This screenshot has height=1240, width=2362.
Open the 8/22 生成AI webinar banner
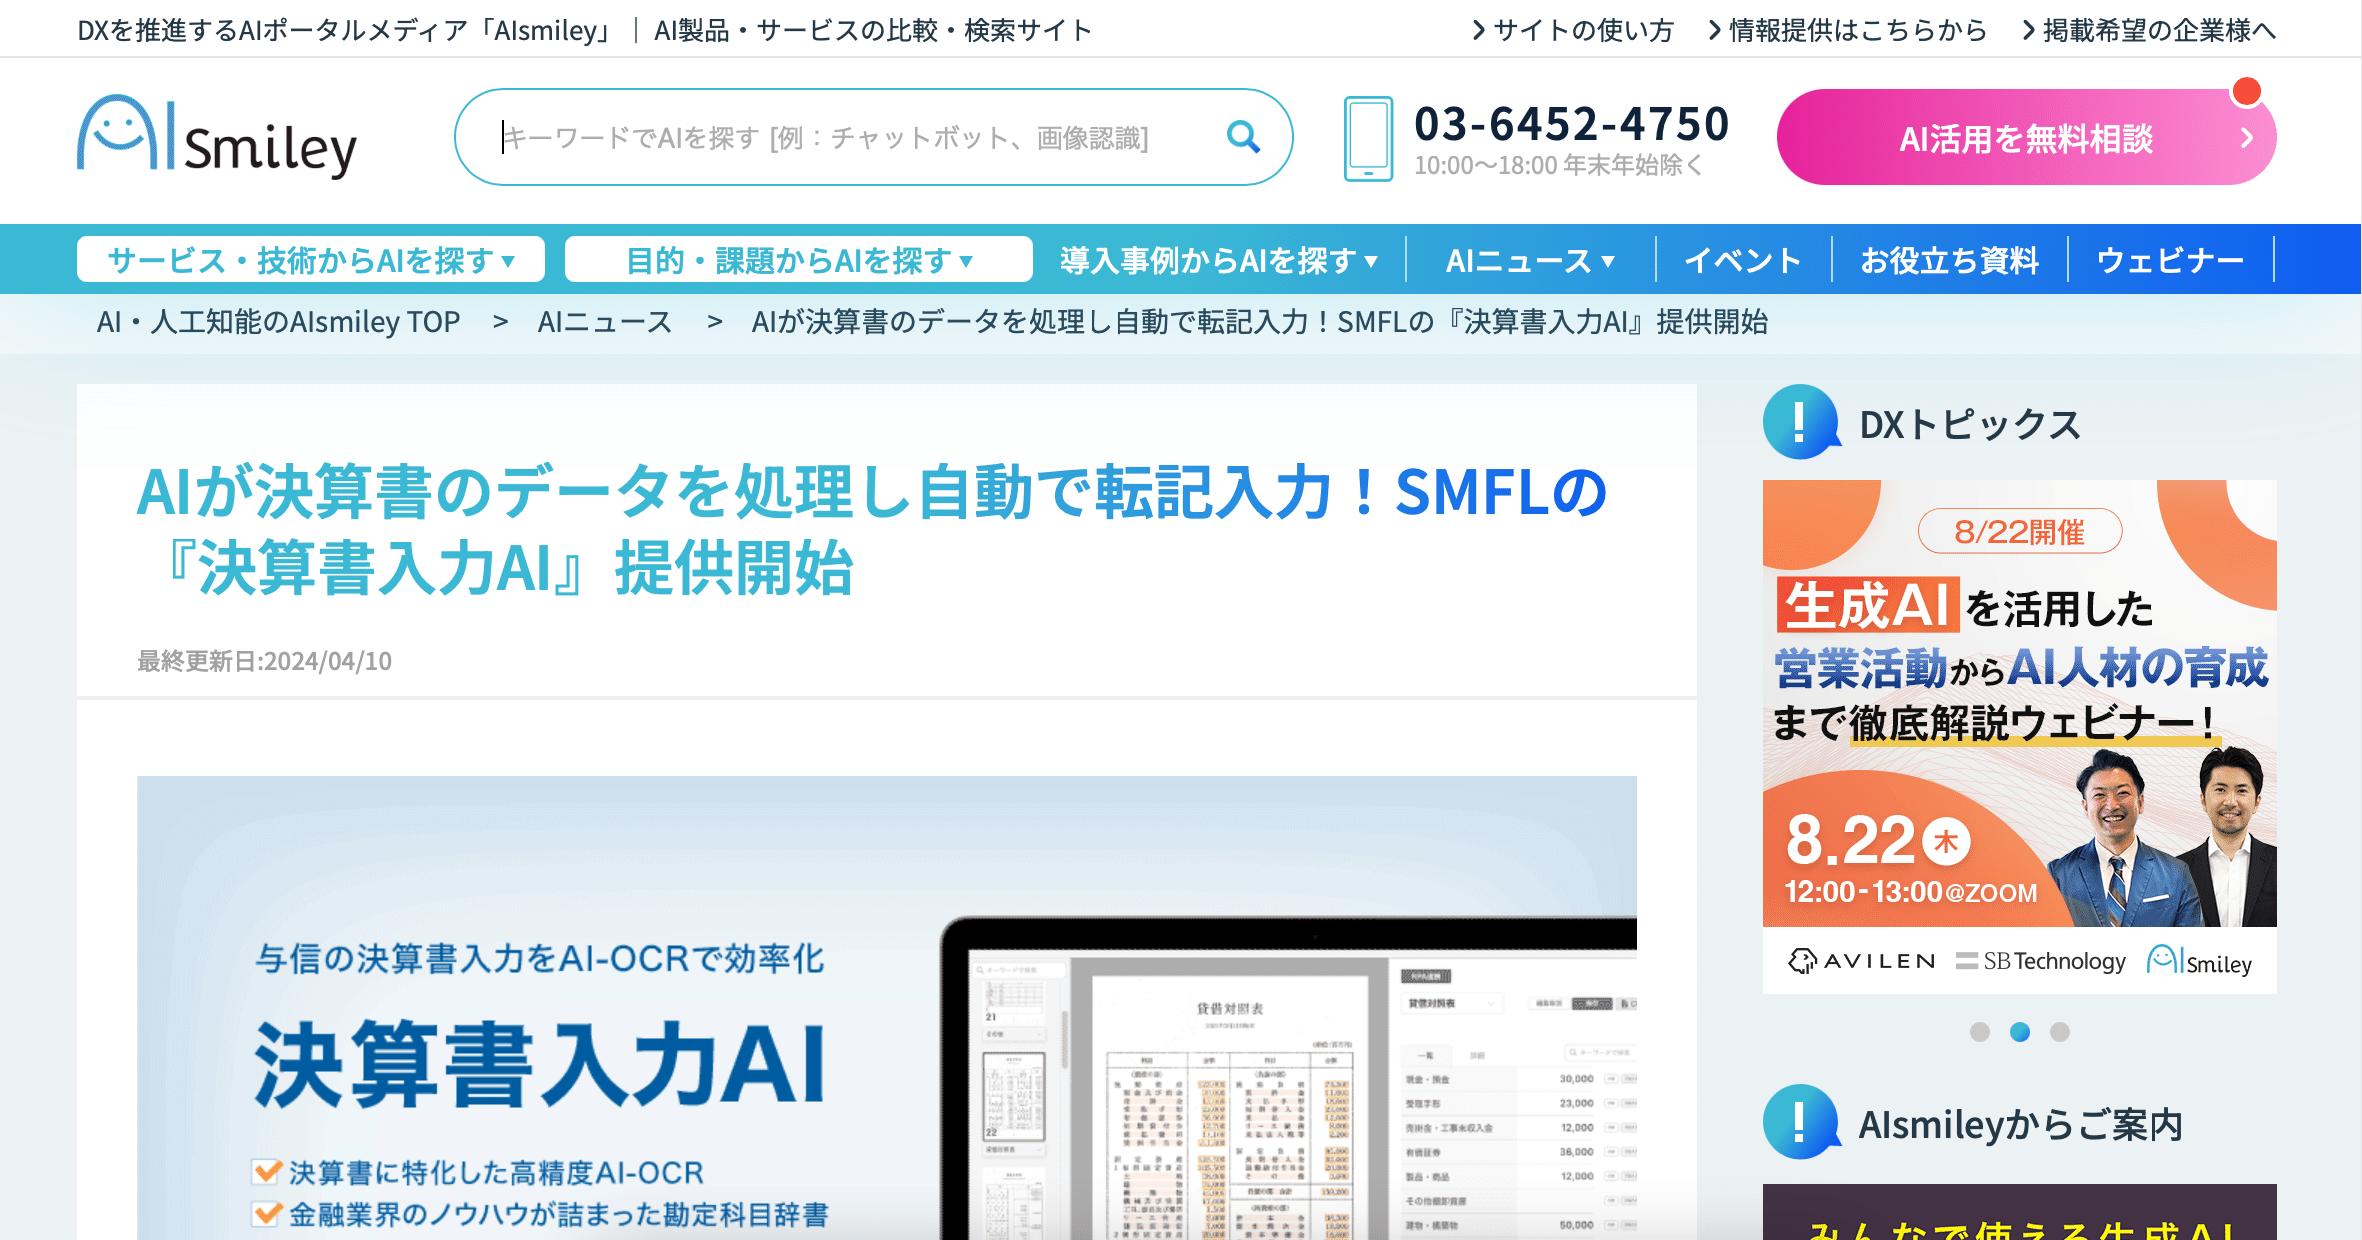[2019, 736]
